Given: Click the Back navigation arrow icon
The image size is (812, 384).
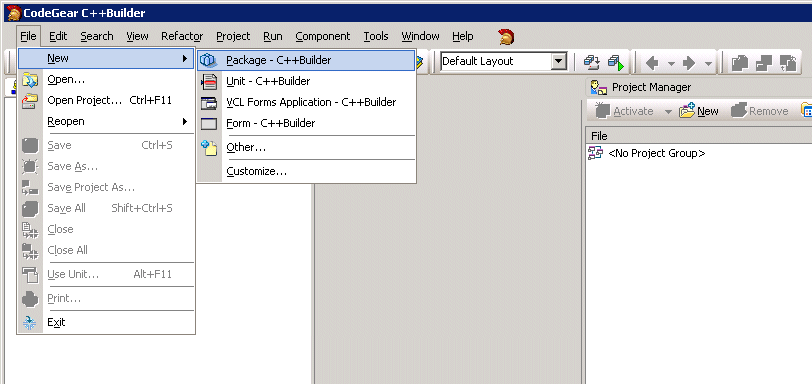Looking at the screenshot, I should (652, 63).
